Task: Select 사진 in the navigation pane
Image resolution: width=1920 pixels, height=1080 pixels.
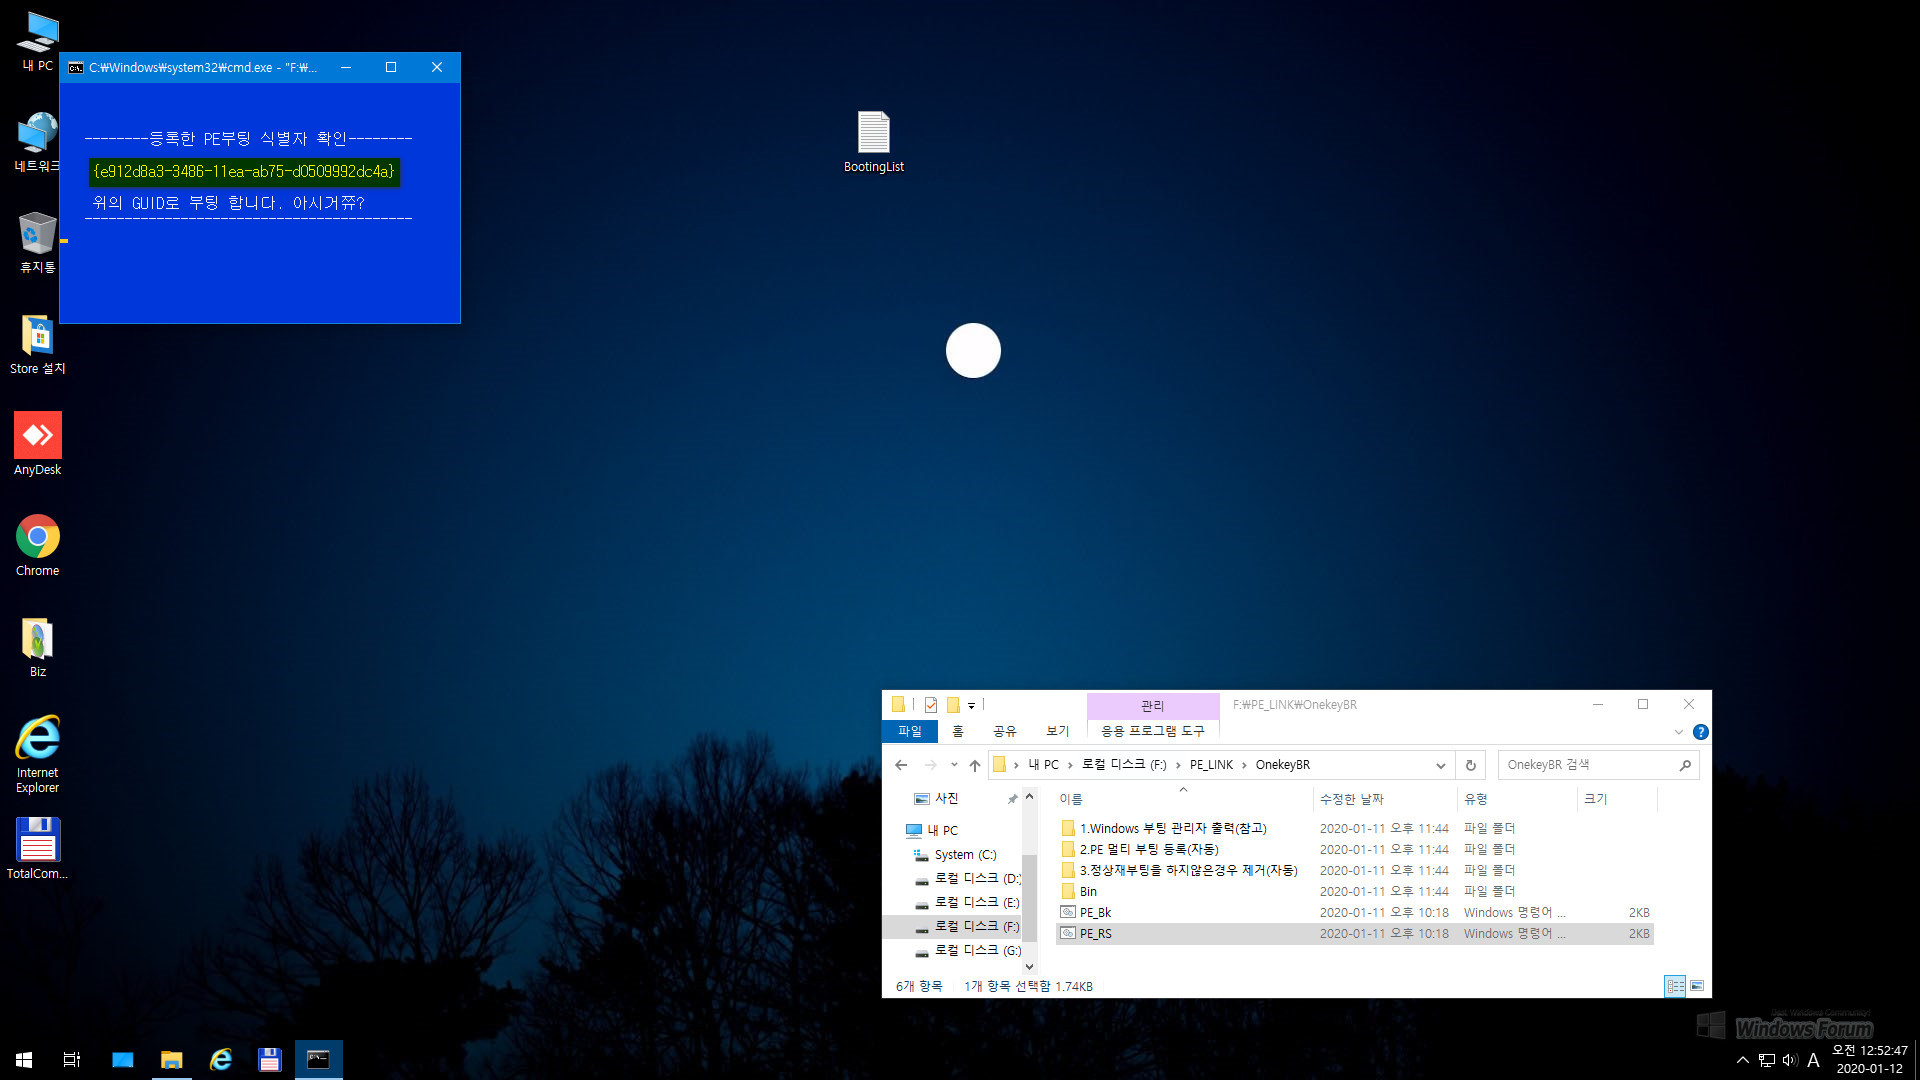Action: click(946, 798)
